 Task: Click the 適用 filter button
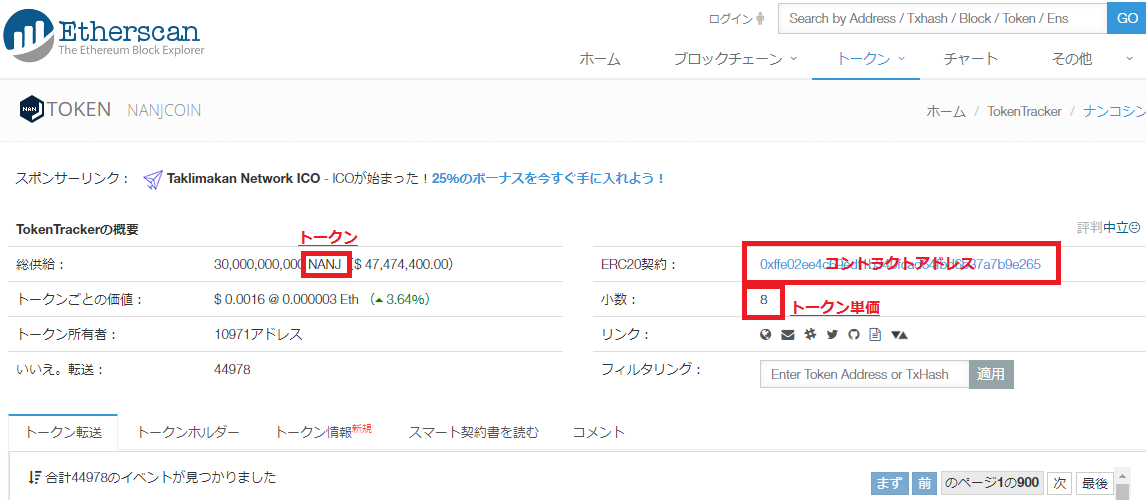click(991, 374)
